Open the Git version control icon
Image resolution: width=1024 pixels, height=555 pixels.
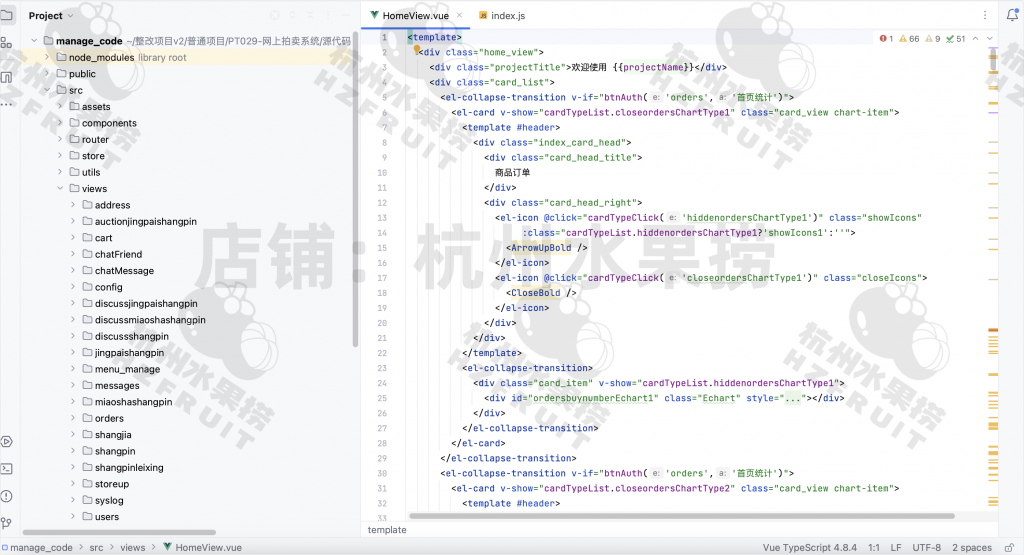click(x=7, y=520)
